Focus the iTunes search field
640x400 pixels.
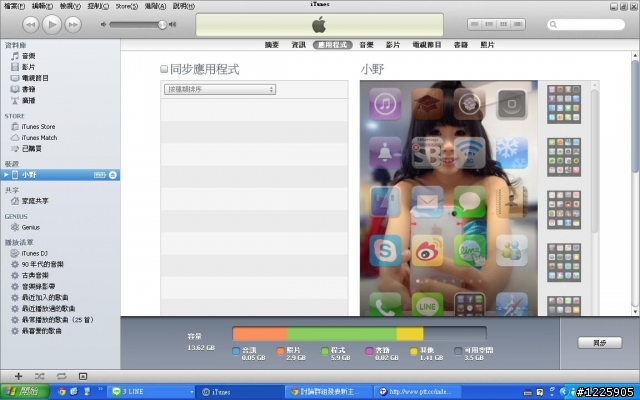point(586,24)
